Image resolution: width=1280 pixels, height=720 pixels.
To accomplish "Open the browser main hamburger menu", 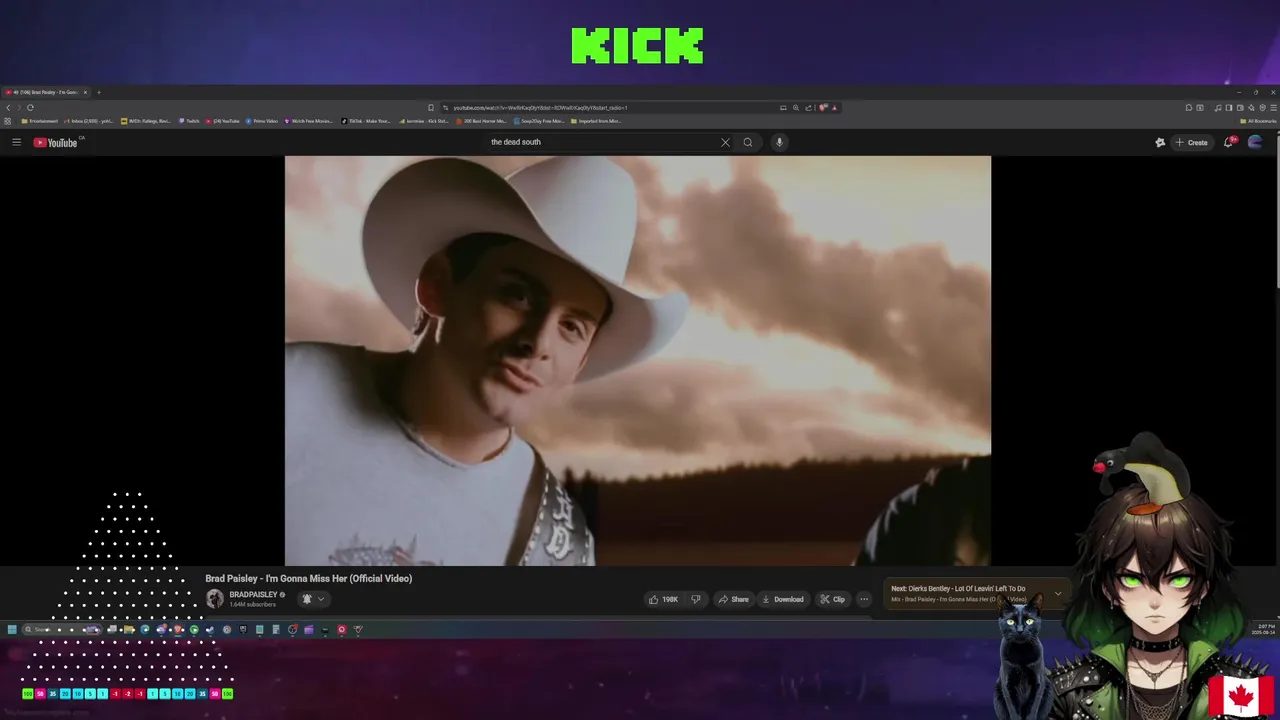I will [1273, 108].
